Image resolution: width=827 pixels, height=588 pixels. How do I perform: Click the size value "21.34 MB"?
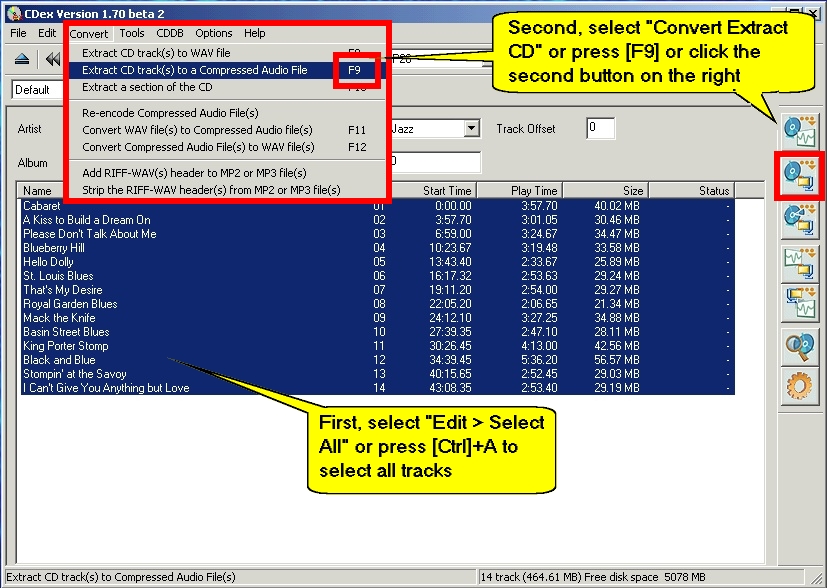(617, 304)
